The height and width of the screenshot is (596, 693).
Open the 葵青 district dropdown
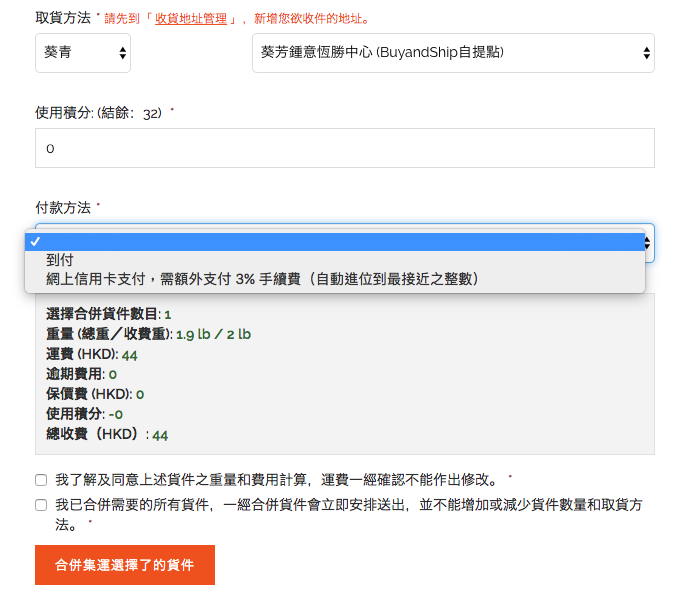click(x=82, y=52)
